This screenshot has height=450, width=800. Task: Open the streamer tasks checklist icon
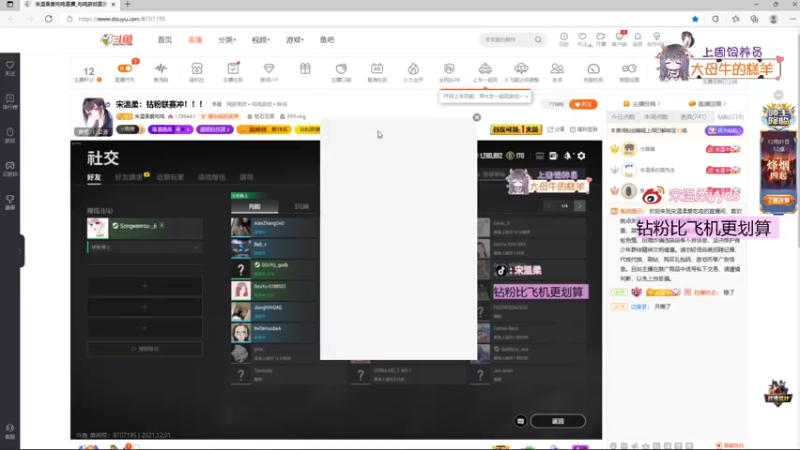pos(233,68)
